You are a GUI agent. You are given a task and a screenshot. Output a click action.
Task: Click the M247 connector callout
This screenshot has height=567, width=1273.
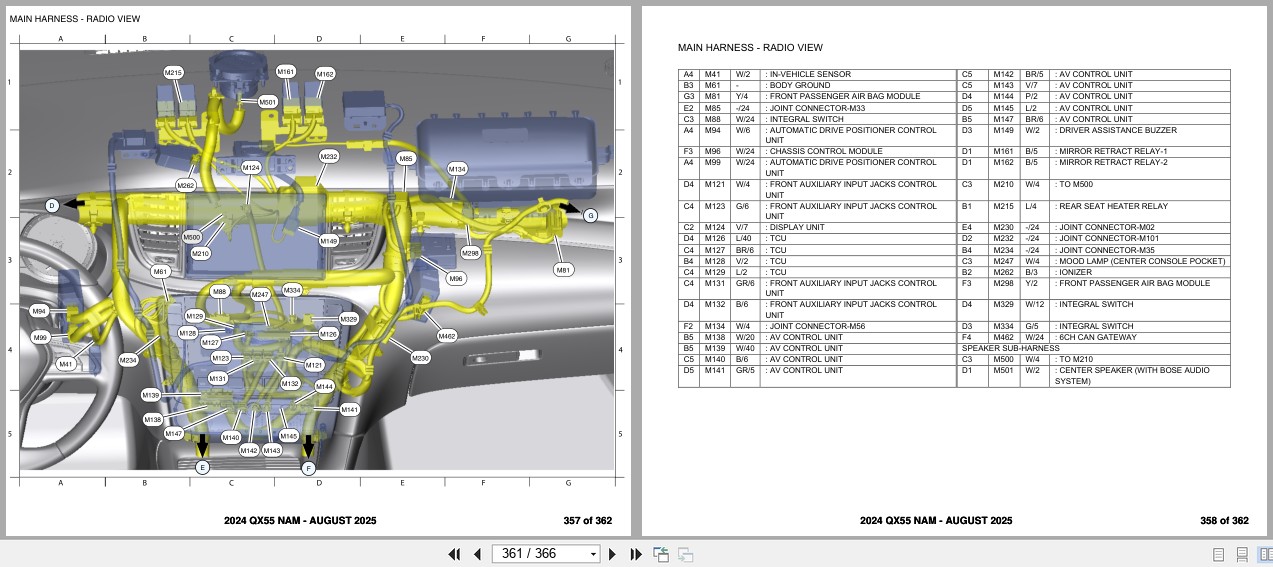tap(260, 295)
